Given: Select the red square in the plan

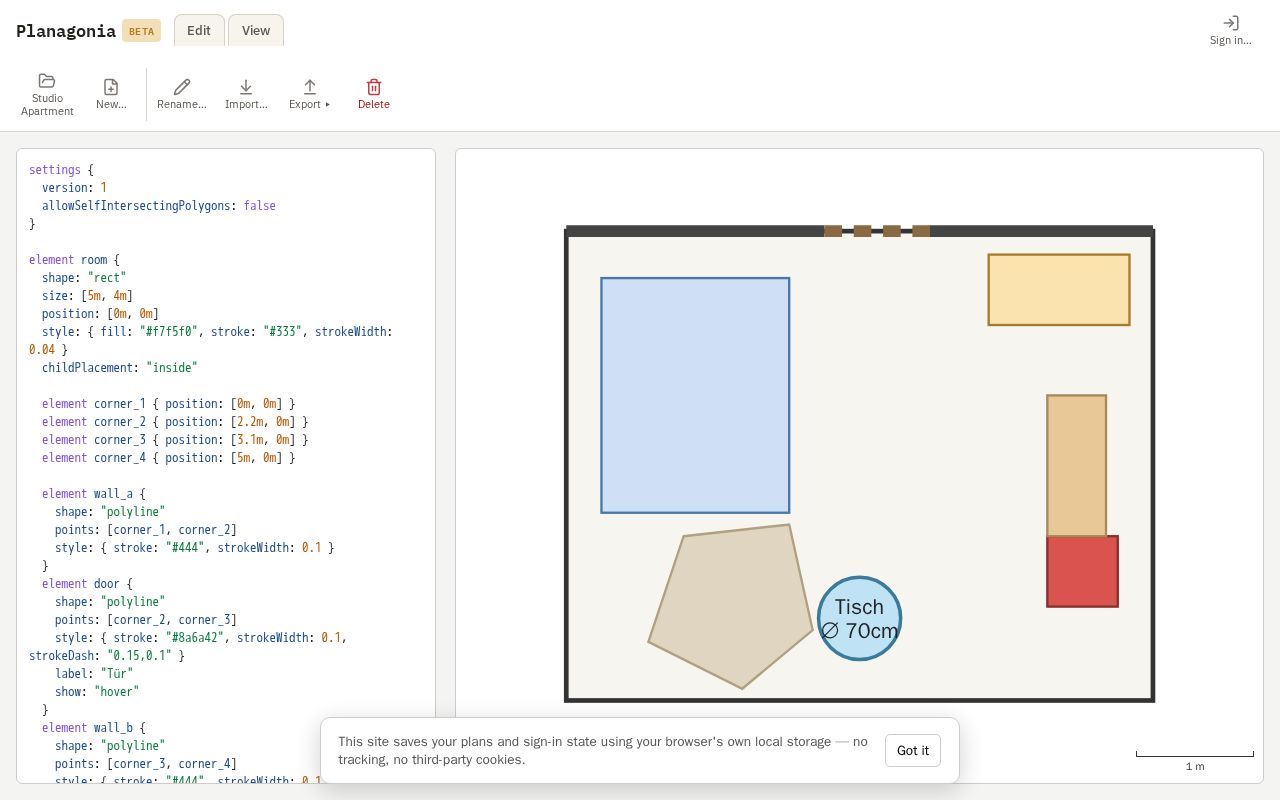Looking at the screenshot, I should click(x=1082, y=571).
